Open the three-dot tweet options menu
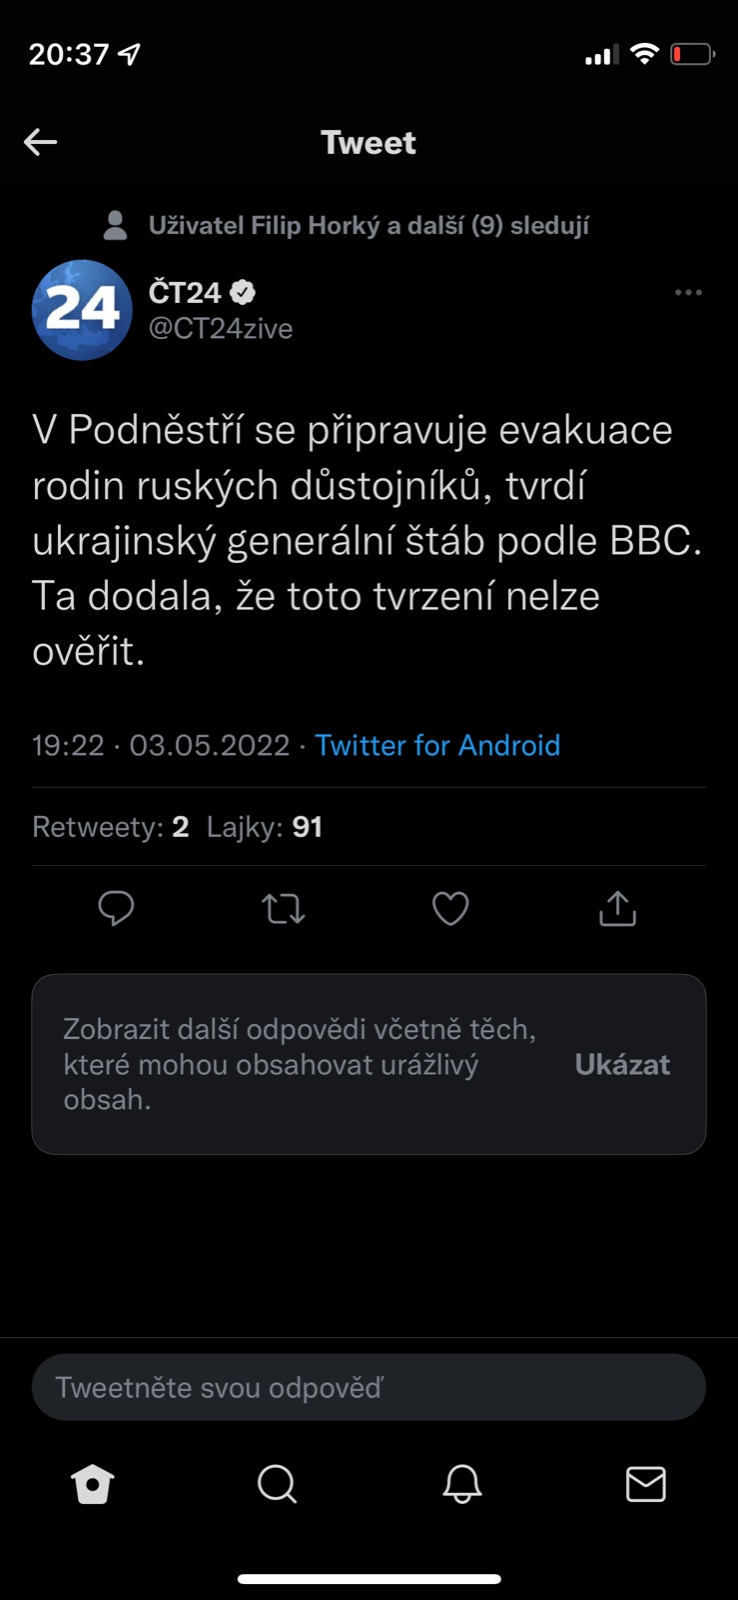Viewport: 738px width, 1600px height. click(688, 293)
